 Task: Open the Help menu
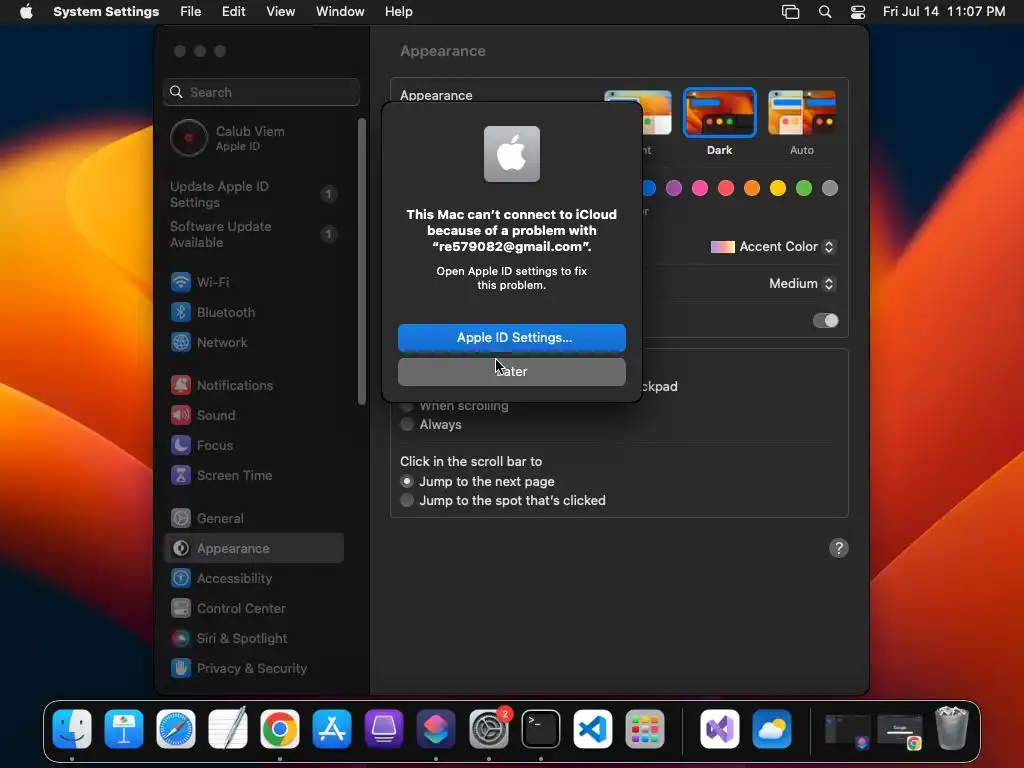click(x=398, y=12)
